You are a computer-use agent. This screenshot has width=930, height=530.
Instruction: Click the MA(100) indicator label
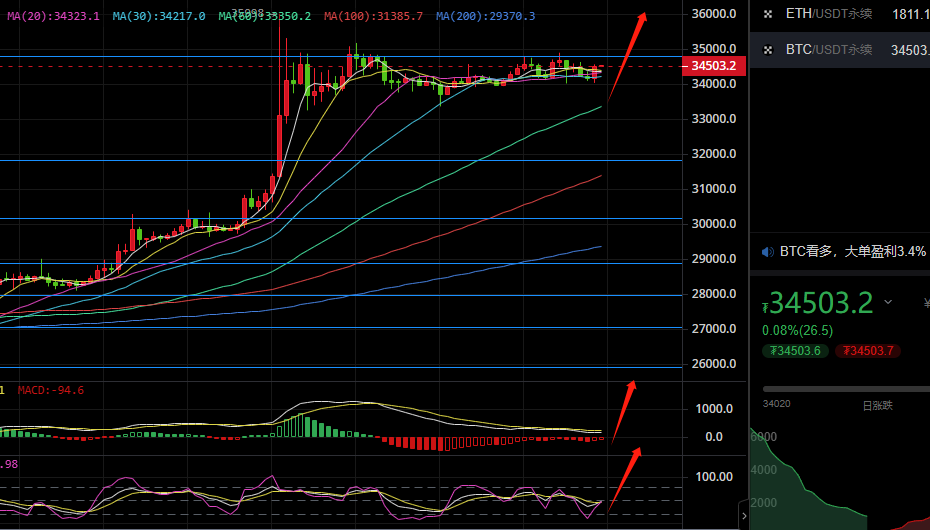373,17
